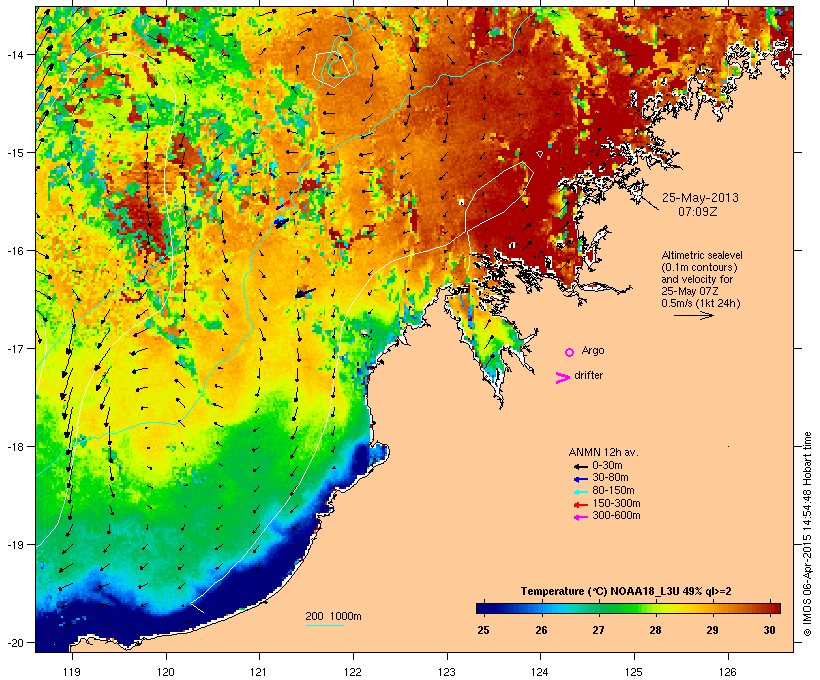
Task: Click the black 0-30m arrow legend
Action: [x=580, y=466]
